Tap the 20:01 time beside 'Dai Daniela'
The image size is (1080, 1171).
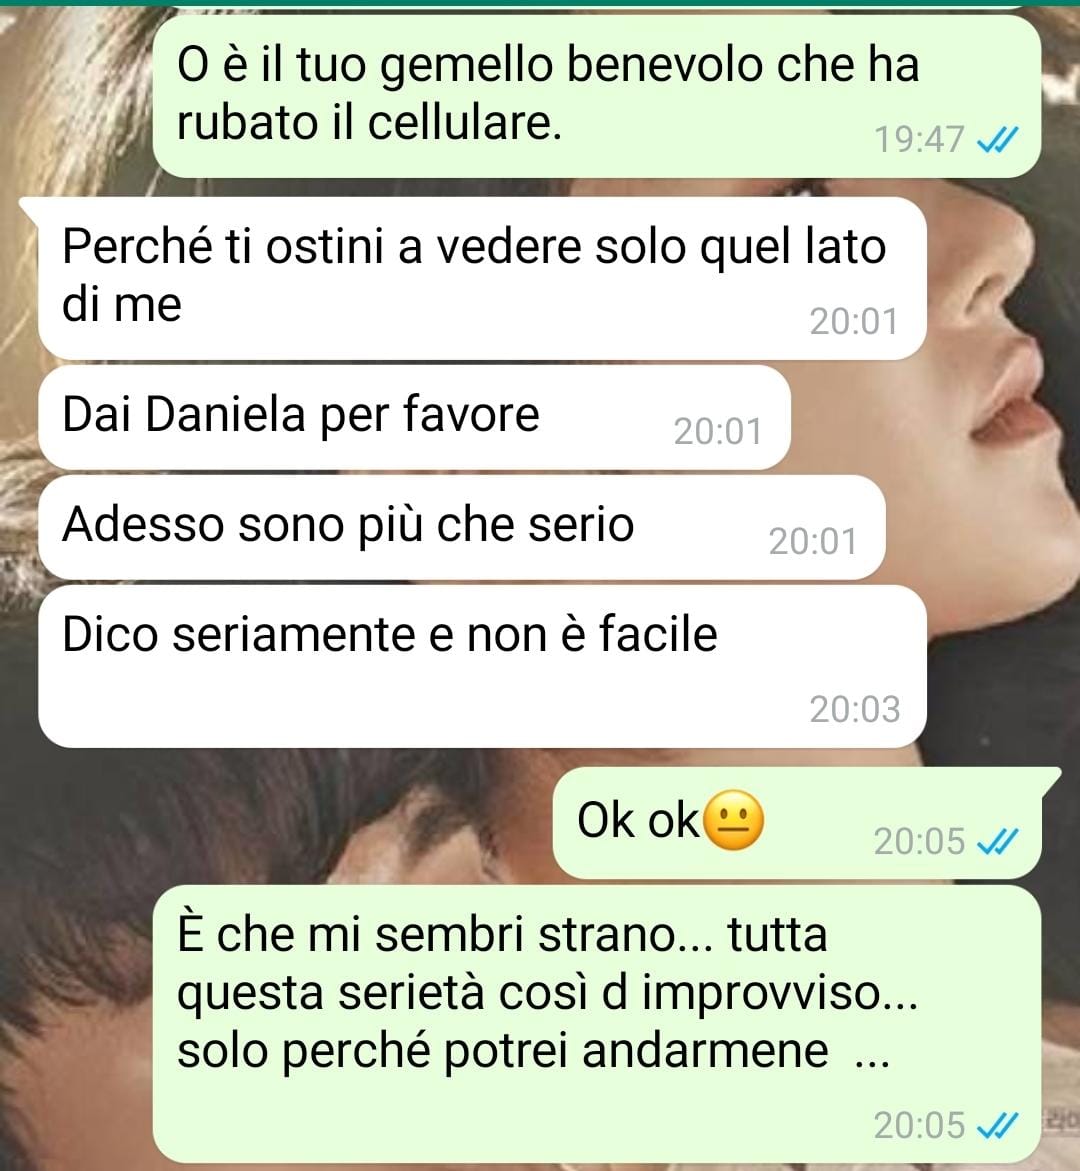pyautogui.click(x=718, y=432)
